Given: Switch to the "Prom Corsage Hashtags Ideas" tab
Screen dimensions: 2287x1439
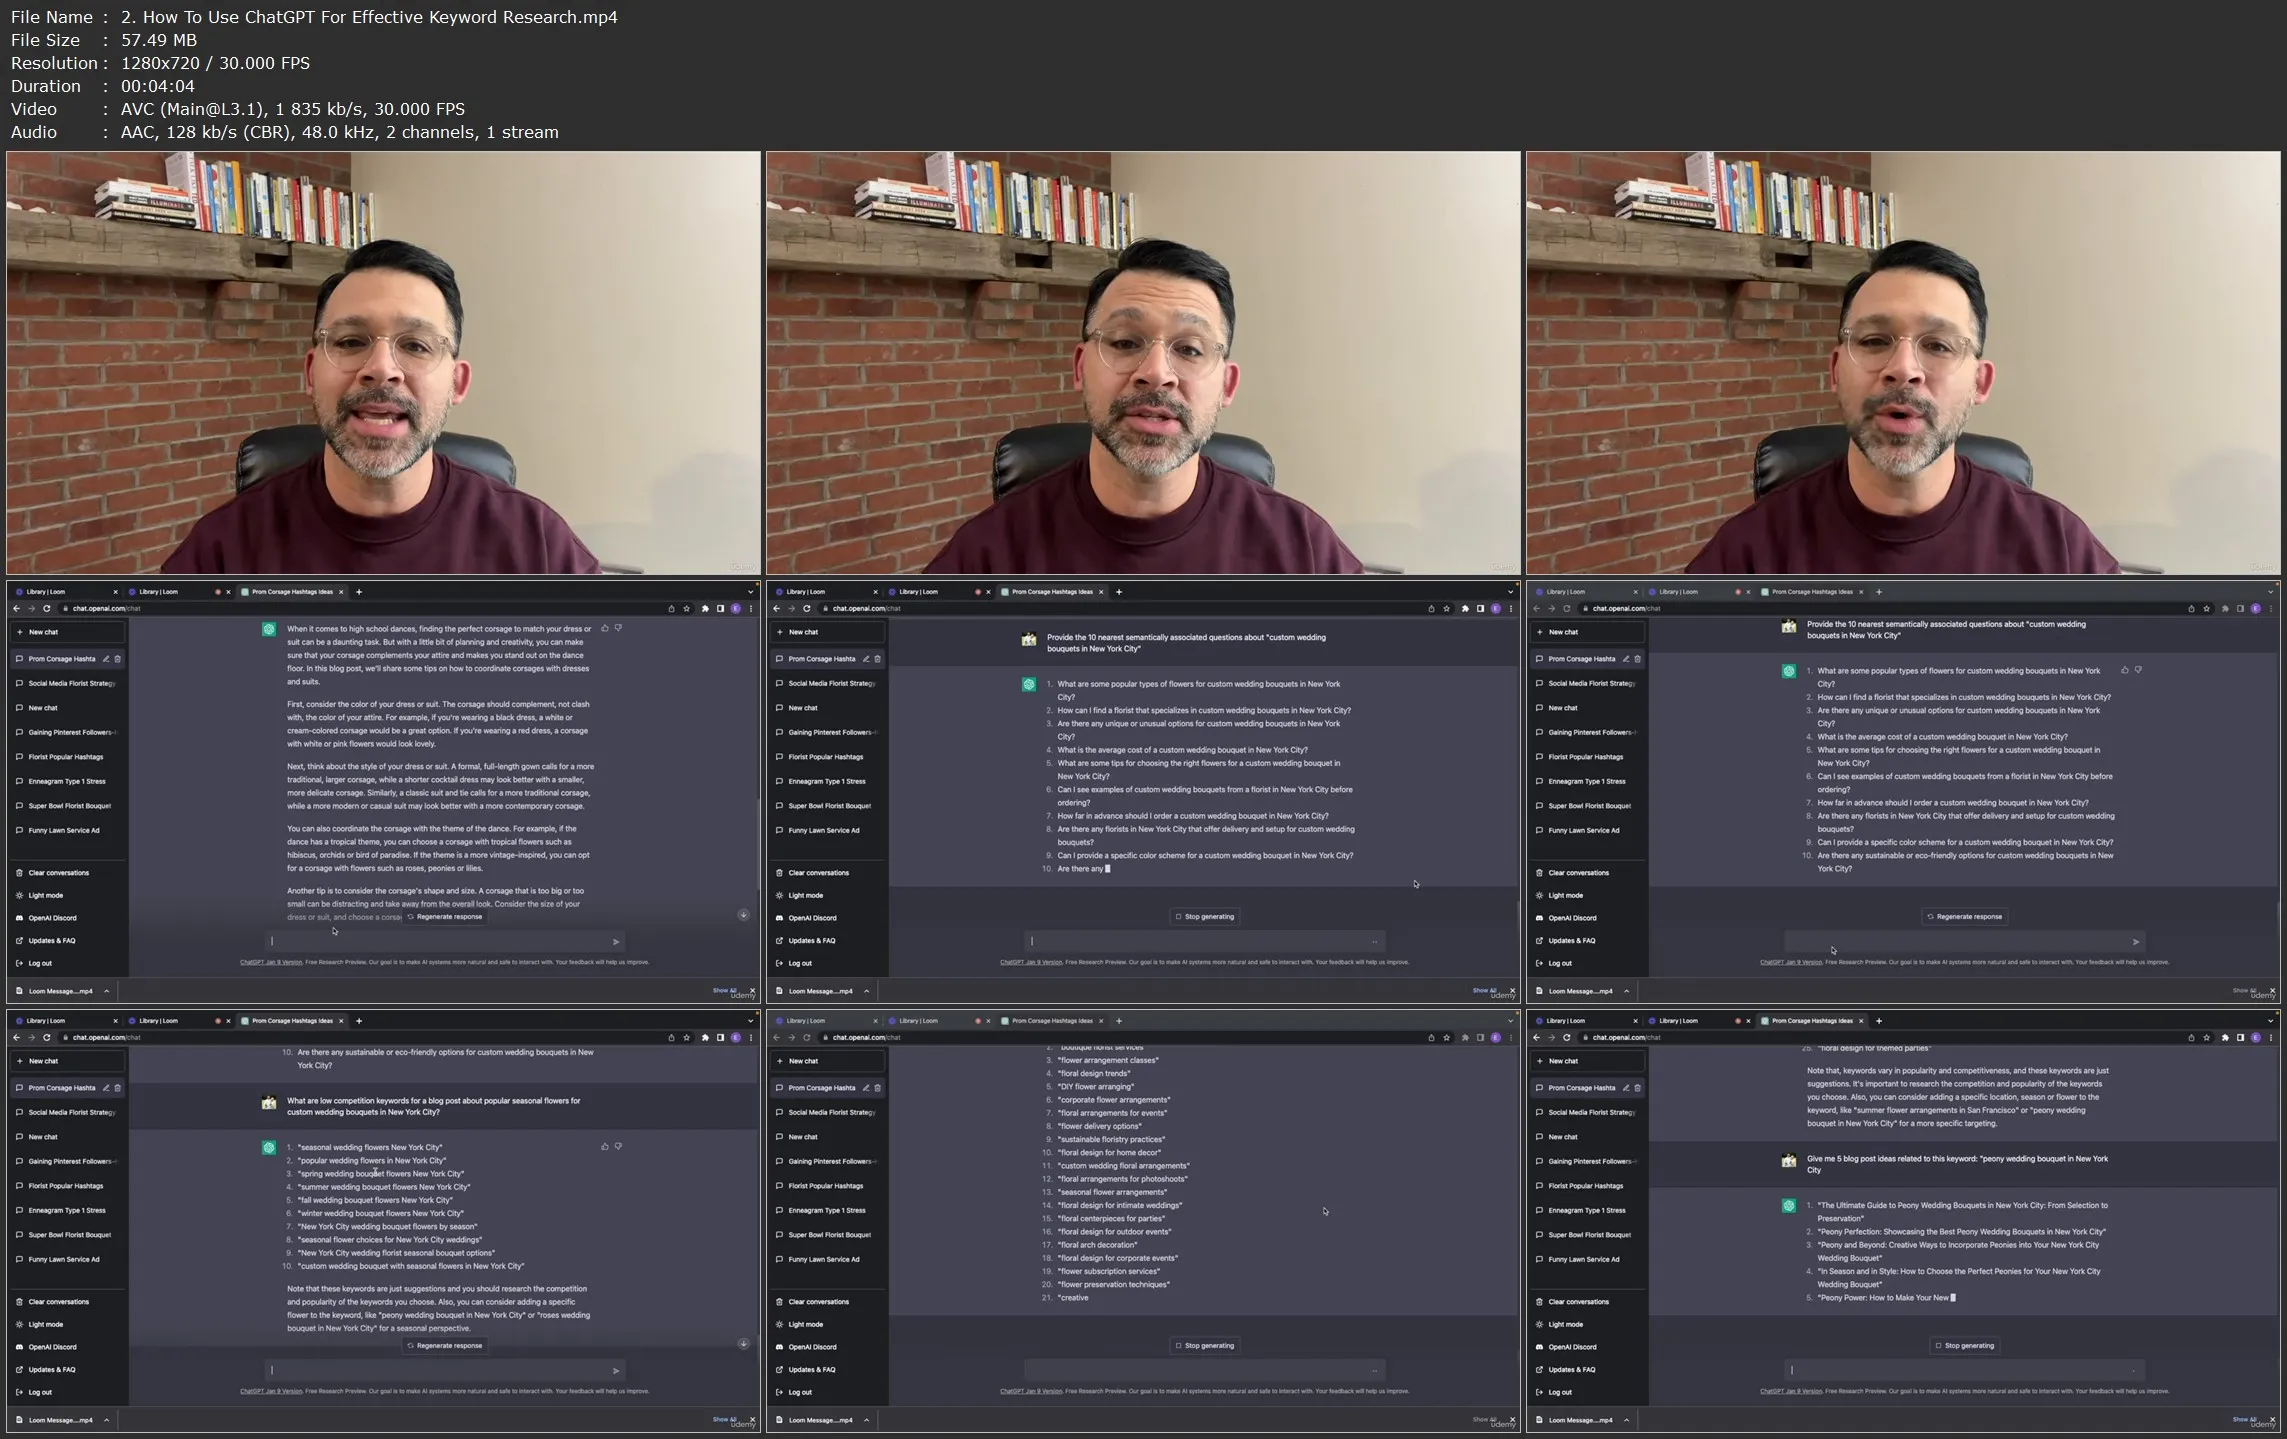Looking at the screenshot, I should point(295,591).
